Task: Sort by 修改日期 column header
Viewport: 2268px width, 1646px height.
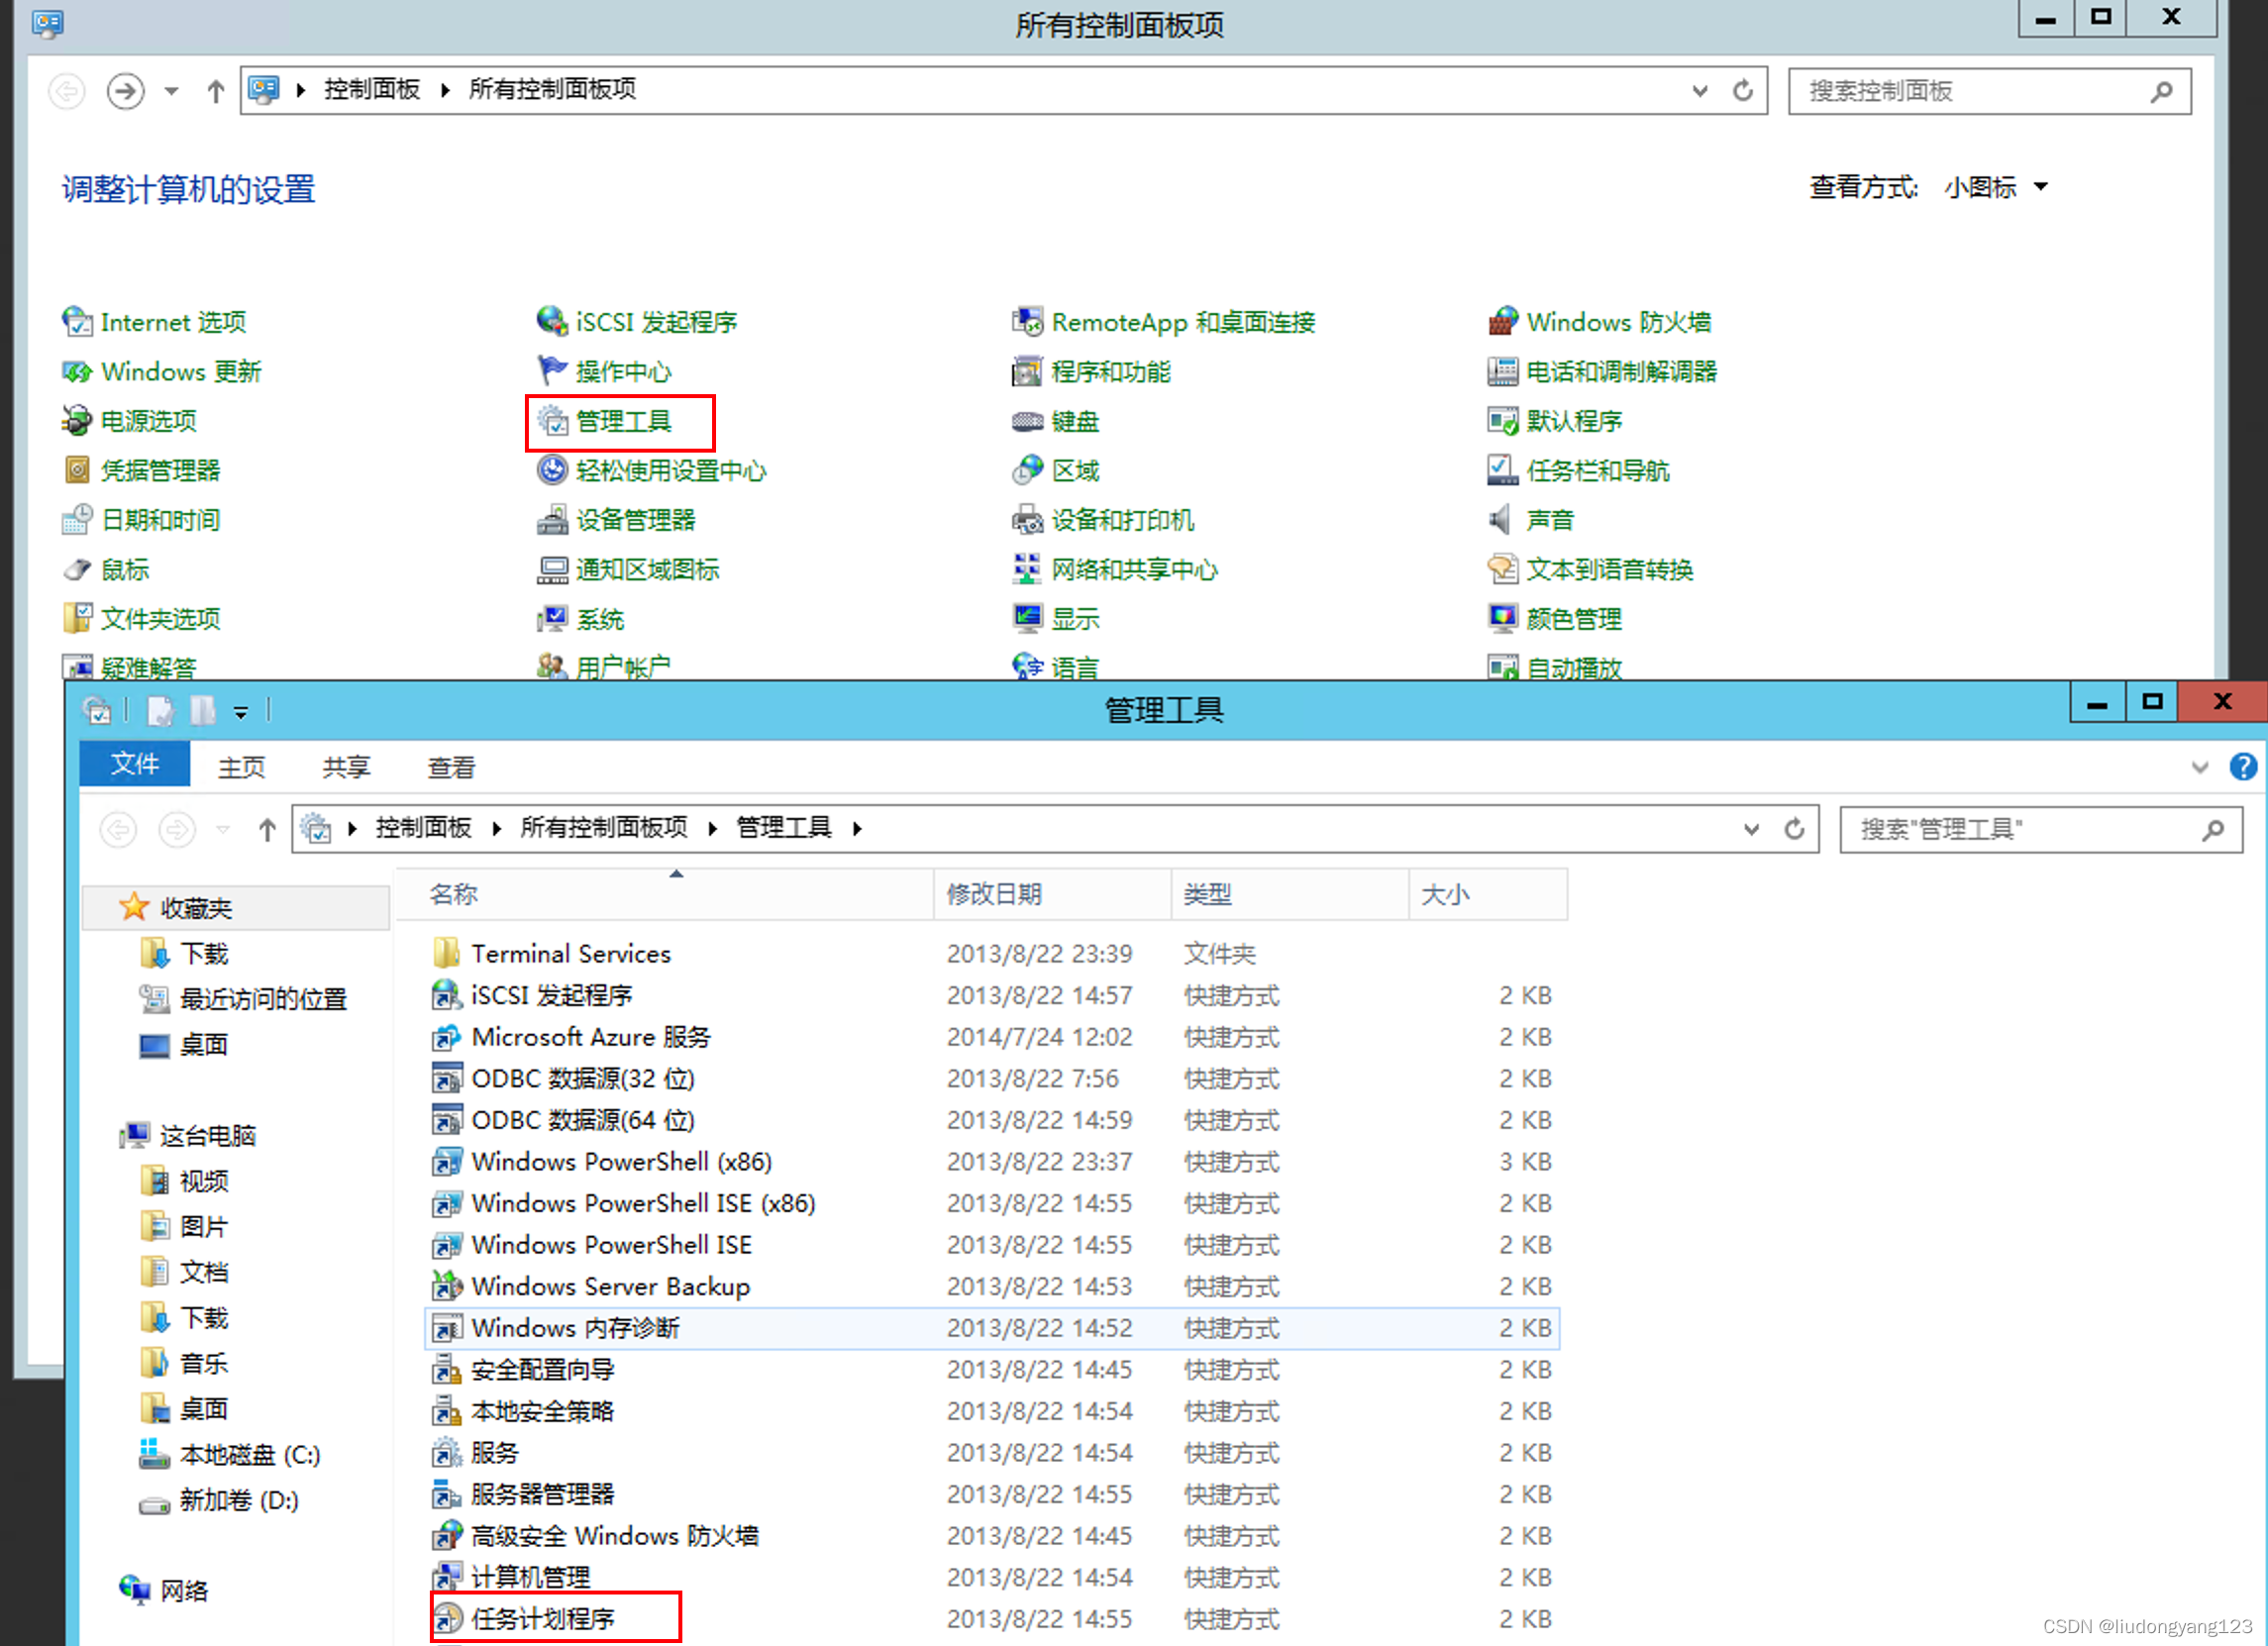Action: pyautogui.click(x=1053, y=894)
